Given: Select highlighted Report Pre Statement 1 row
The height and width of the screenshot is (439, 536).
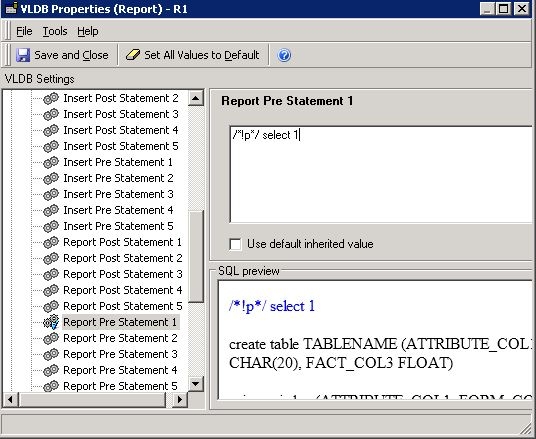Looking at the screenshot, I should click(x=120, y=322).
